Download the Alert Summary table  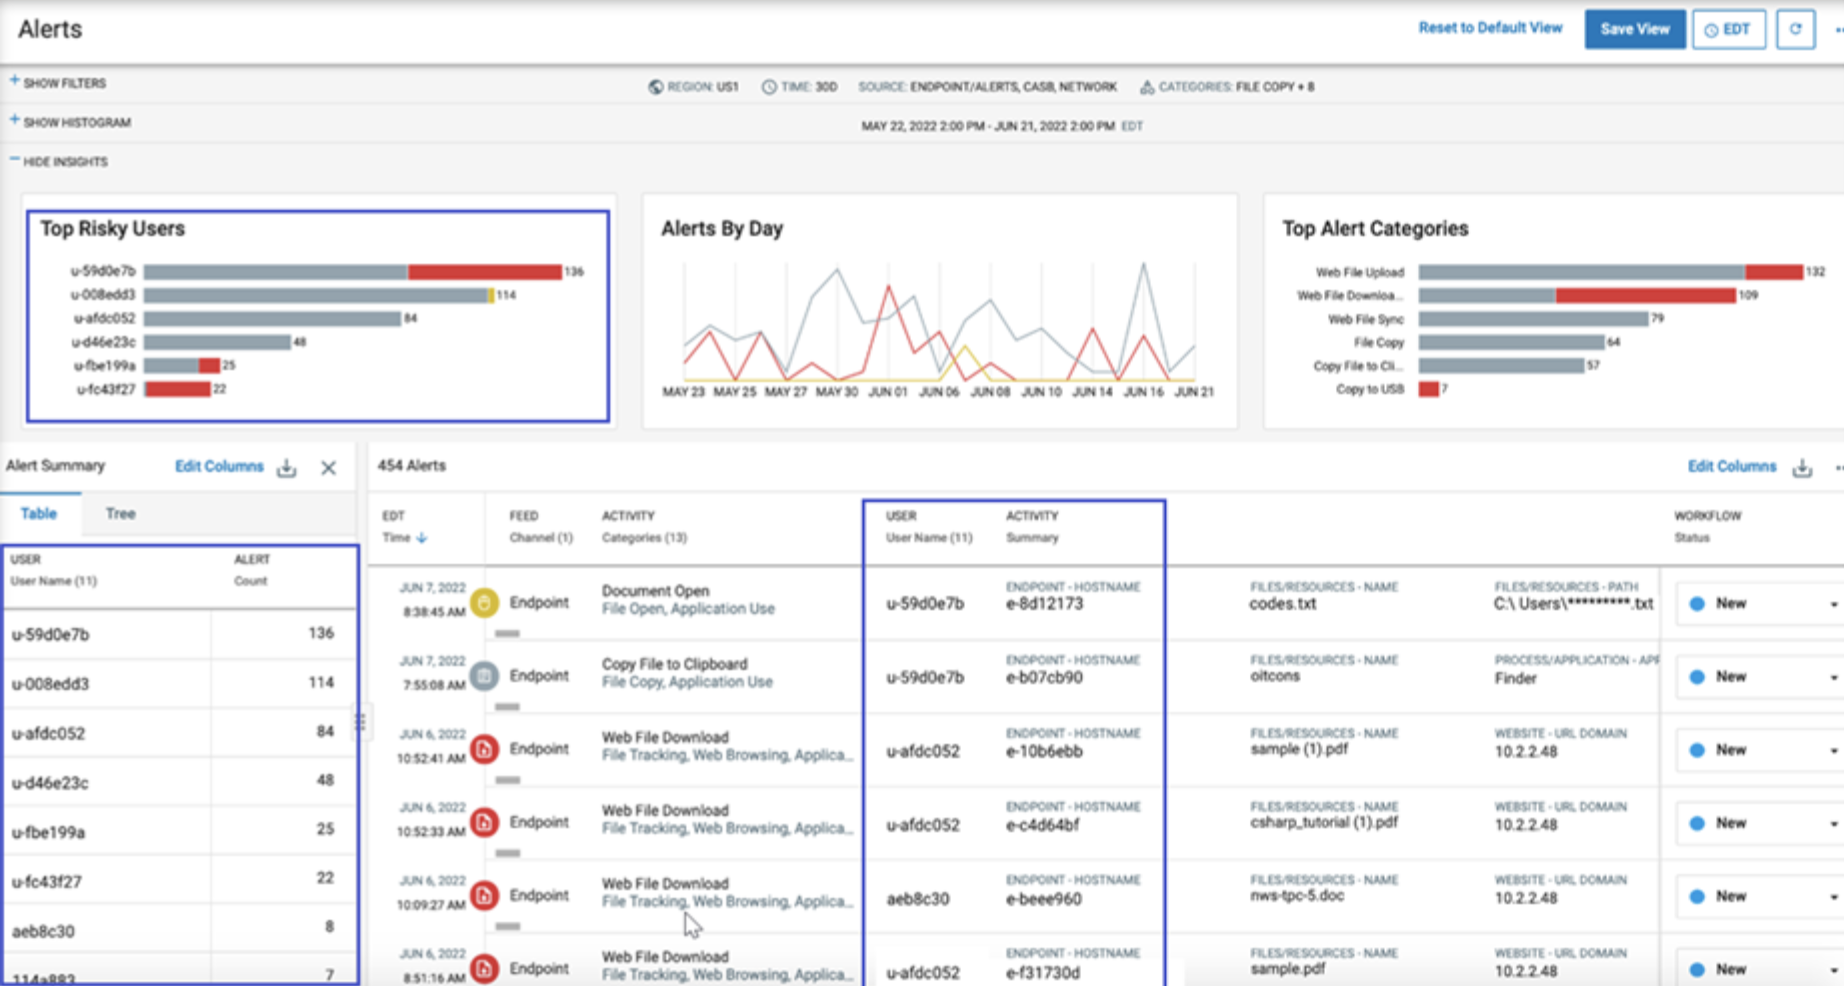[x=287, y=468]
